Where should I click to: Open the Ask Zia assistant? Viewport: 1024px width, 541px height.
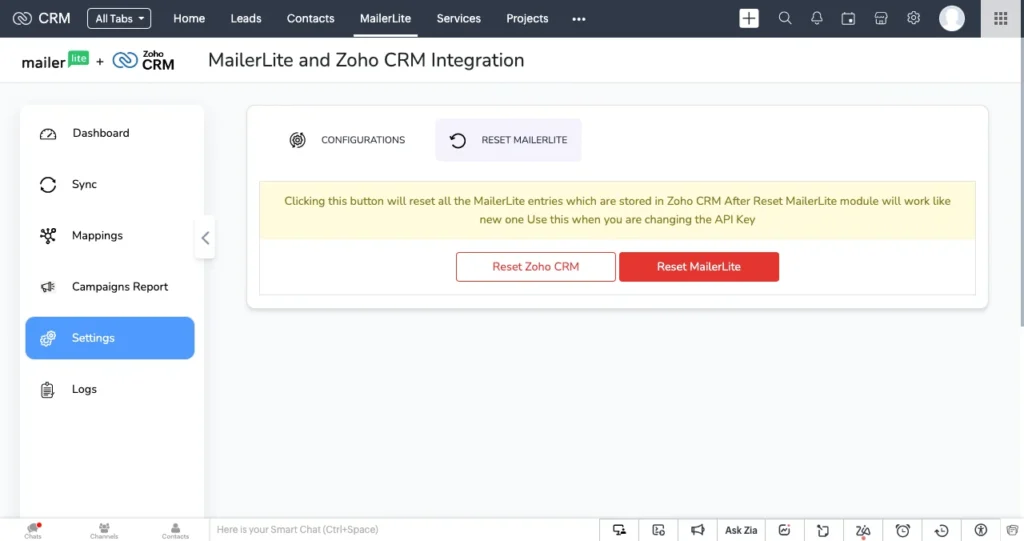[x=741, y=530]
